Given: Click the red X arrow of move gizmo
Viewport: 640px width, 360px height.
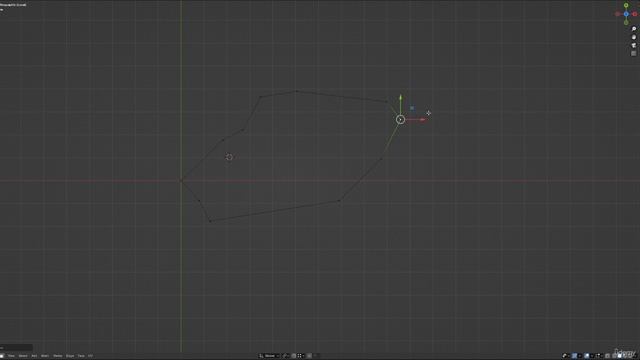Looking at the screenshot, I should click(x=422, y=120).
